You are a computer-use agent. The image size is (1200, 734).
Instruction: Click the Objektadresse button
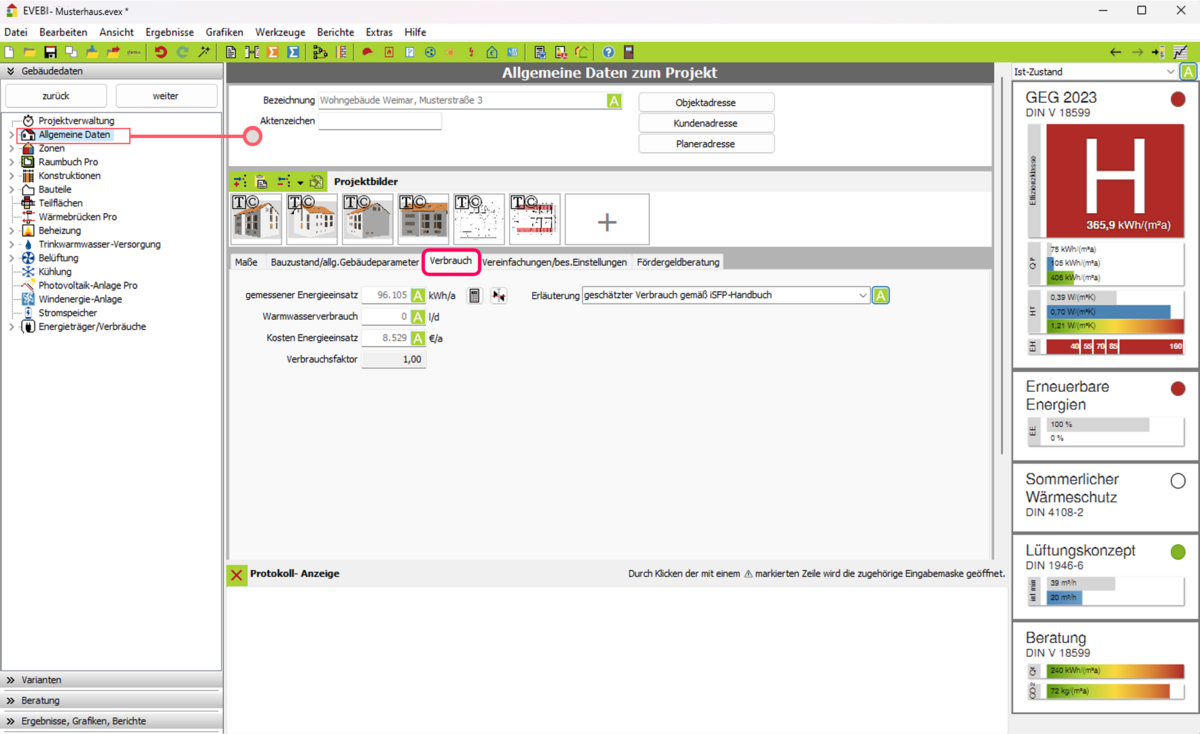pos(706,103)
